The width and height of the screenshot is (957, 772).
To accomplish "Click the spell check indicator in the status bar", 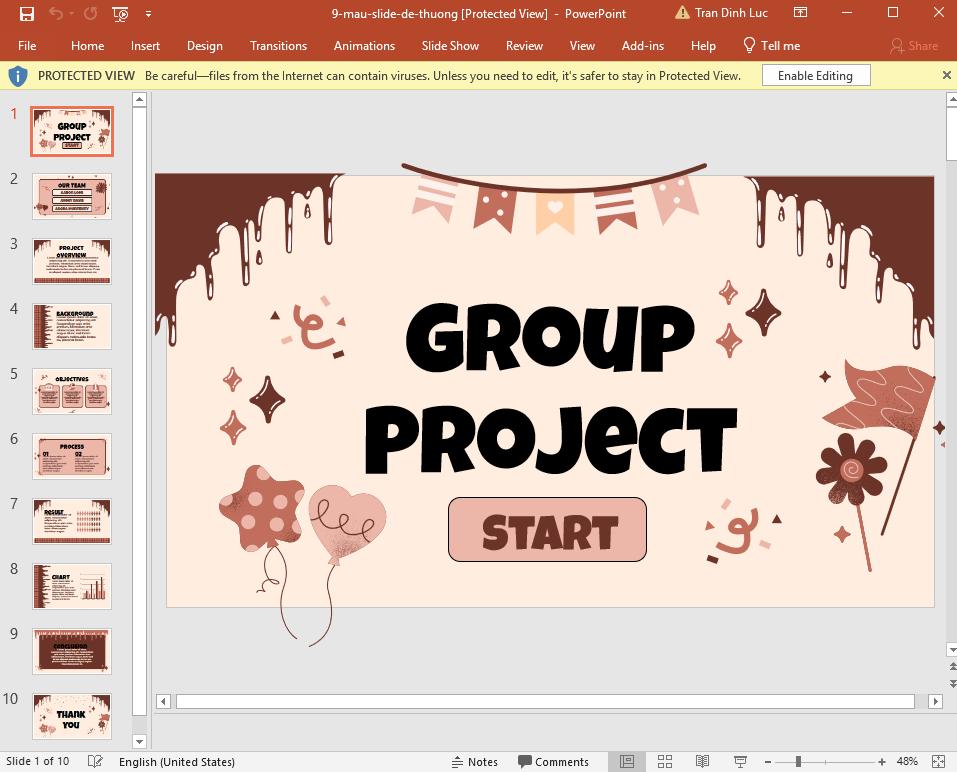I will 94,761.
